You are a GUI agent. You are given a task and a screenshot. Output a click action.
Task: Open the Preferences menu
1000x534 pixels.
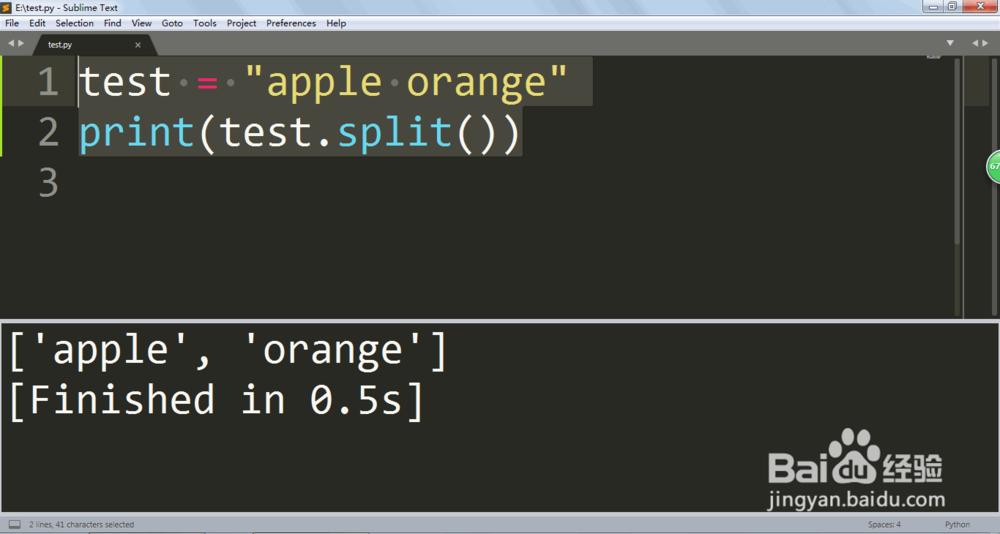pos(291,23)
